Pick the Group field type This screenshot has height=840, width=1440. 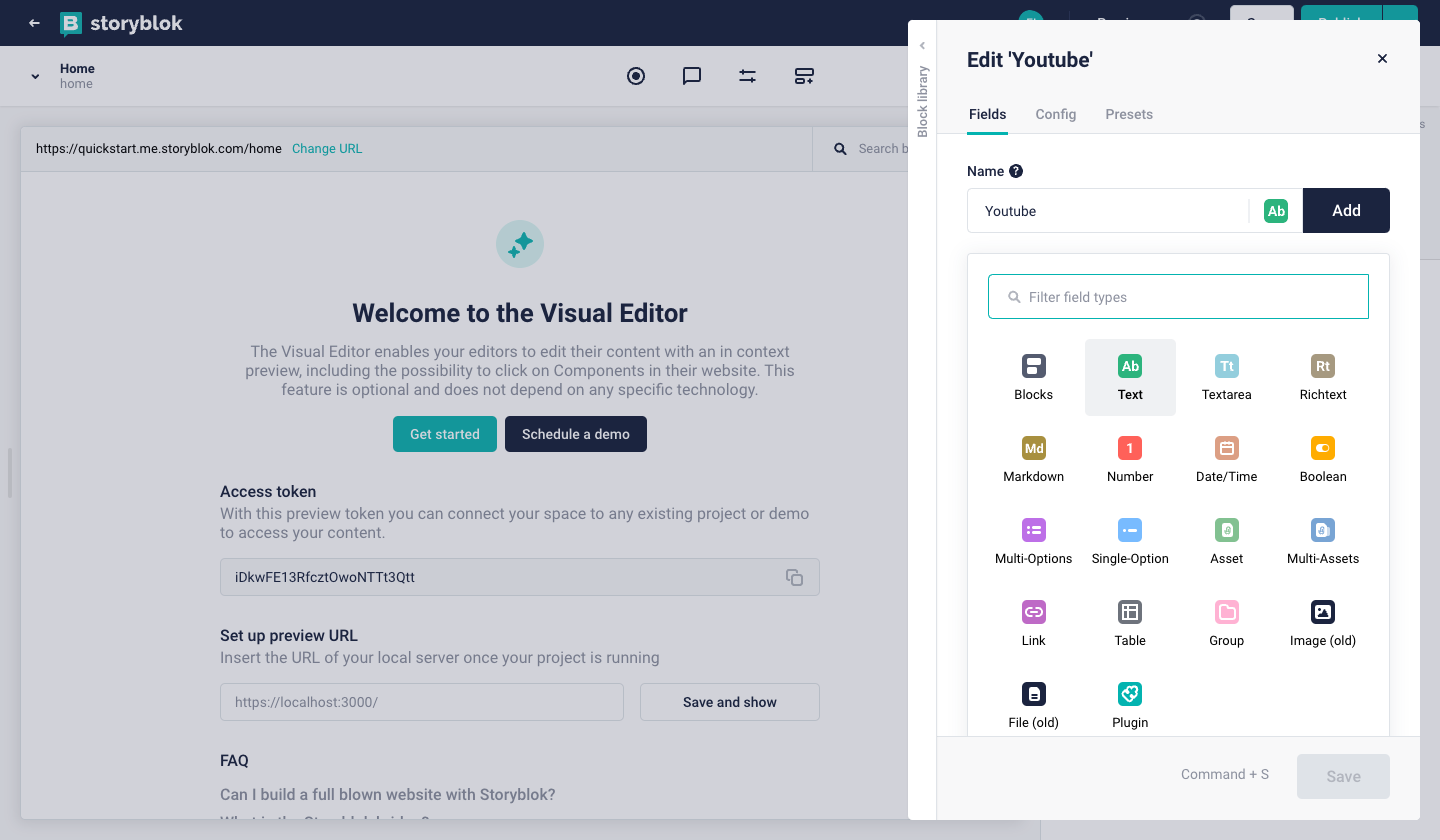coord(1227,623)
